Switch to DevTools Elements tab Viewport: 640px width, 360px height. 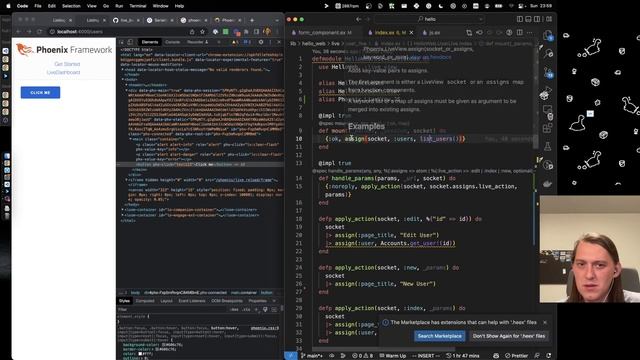click(150, 42)
